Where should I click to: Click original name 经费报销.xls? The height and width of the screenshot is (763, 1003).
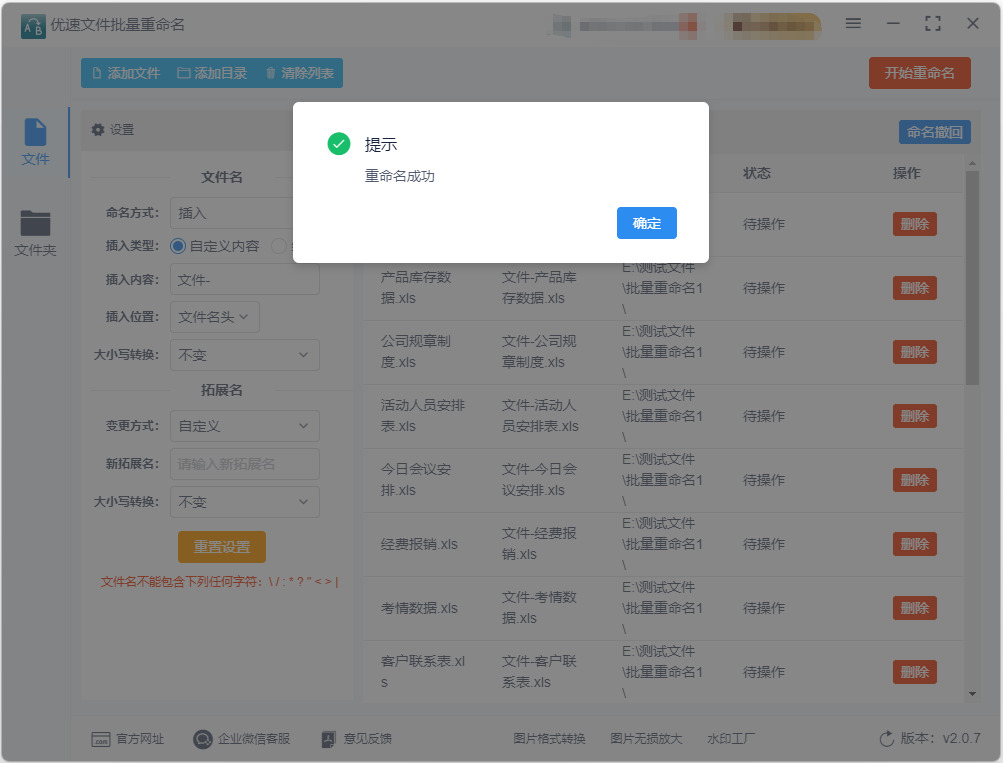[419, 544]
